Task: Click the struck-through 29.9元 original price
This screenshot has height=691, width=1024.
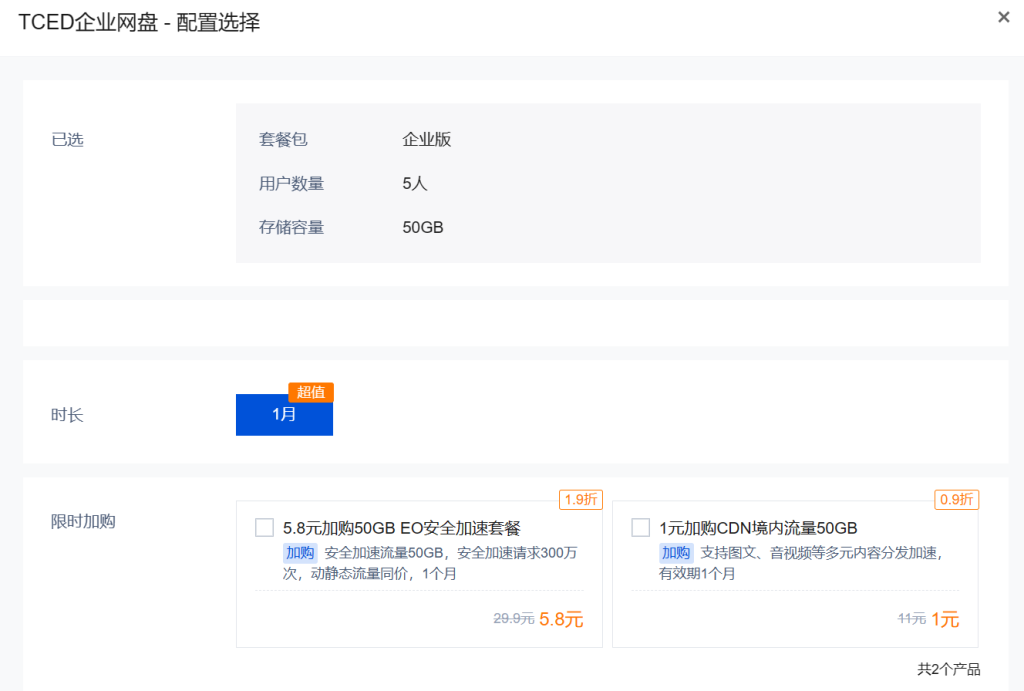Action: click(513, 619)
